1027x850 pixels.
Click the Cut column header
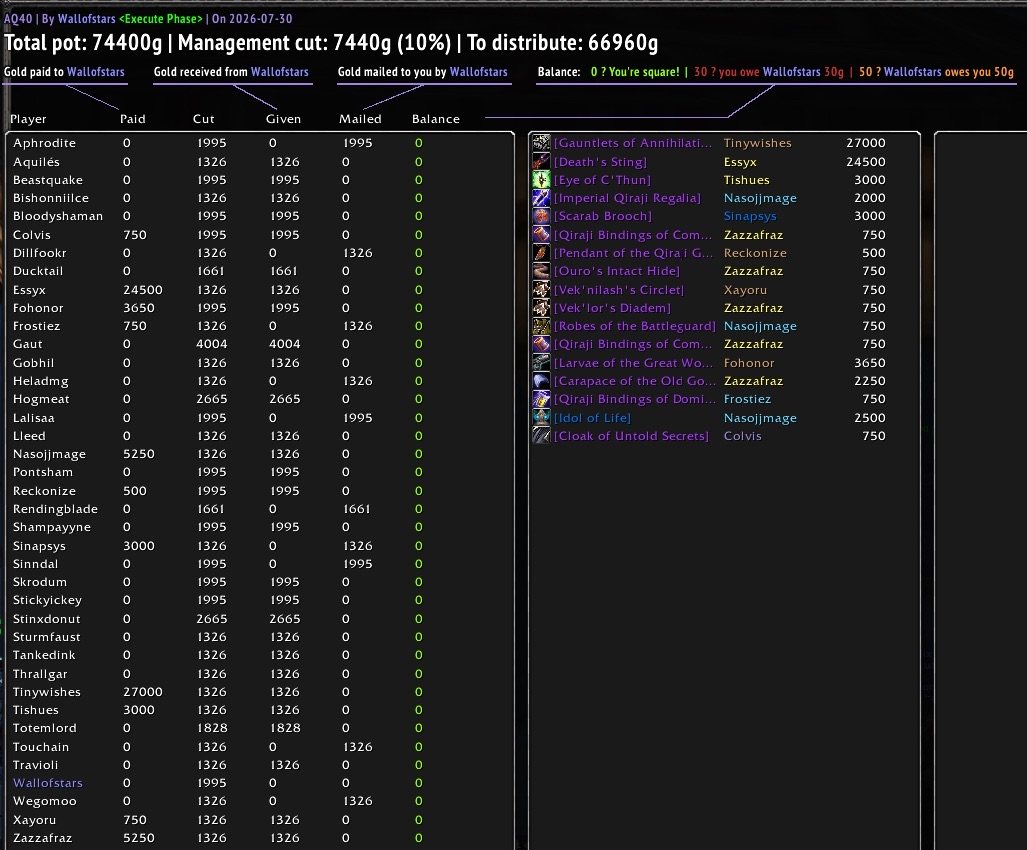204,119
